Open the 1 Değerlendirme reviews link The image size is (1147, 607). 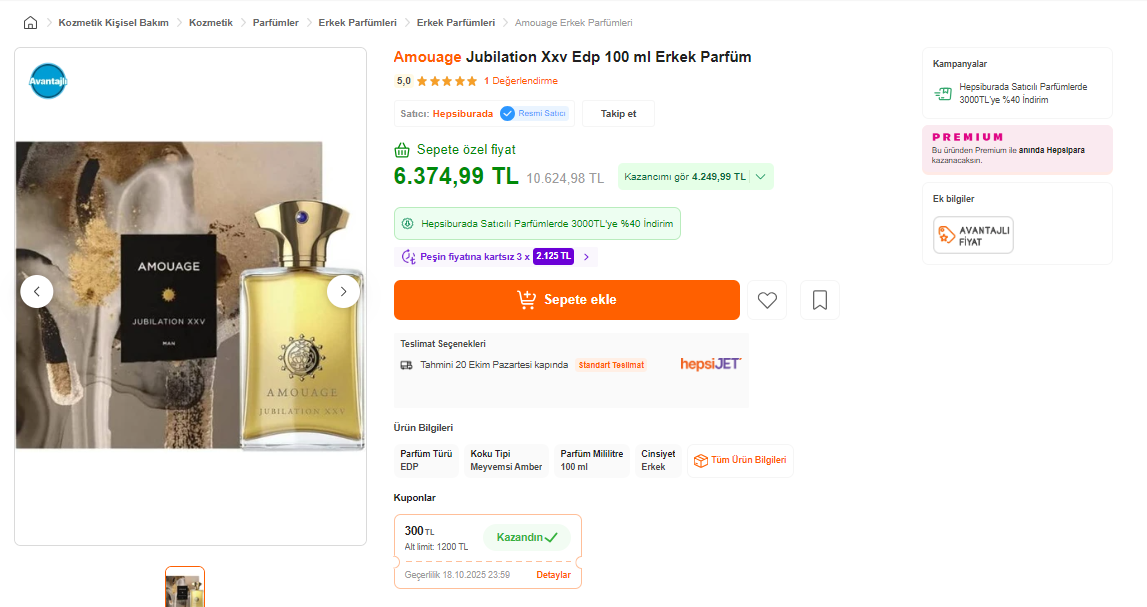[520, 81]
